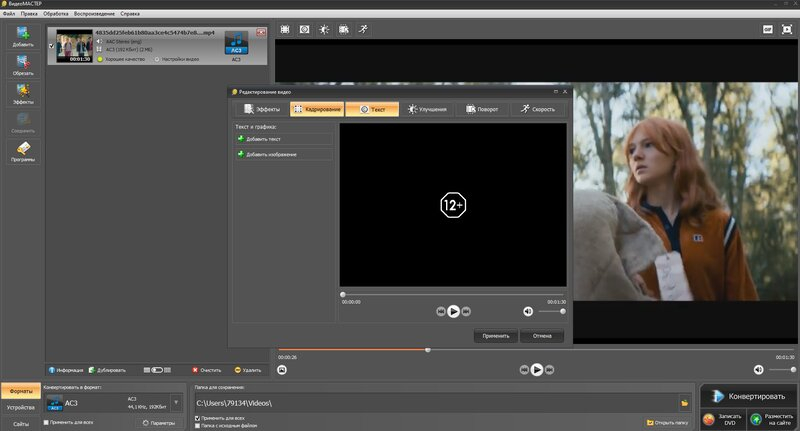
Task: Toggle fullscreen preview icon at top right
Action: 787,30
